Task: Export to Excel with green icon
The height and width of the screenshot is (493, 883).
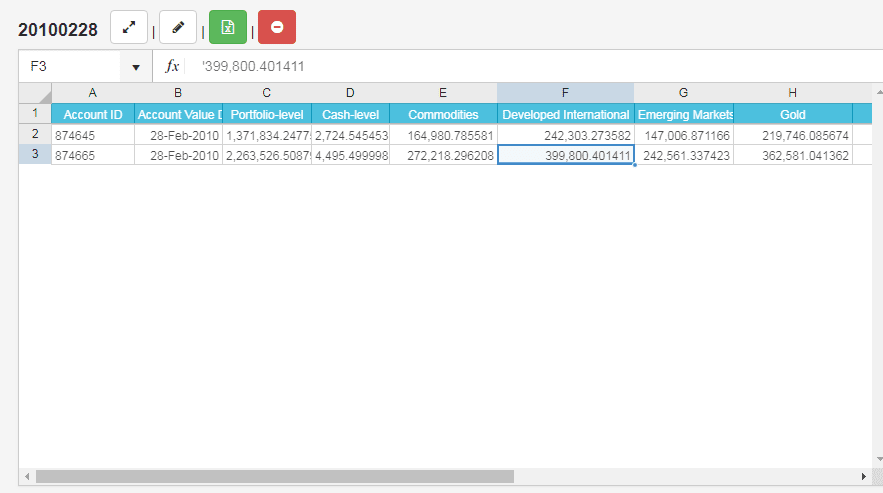Action: [228, 27]
